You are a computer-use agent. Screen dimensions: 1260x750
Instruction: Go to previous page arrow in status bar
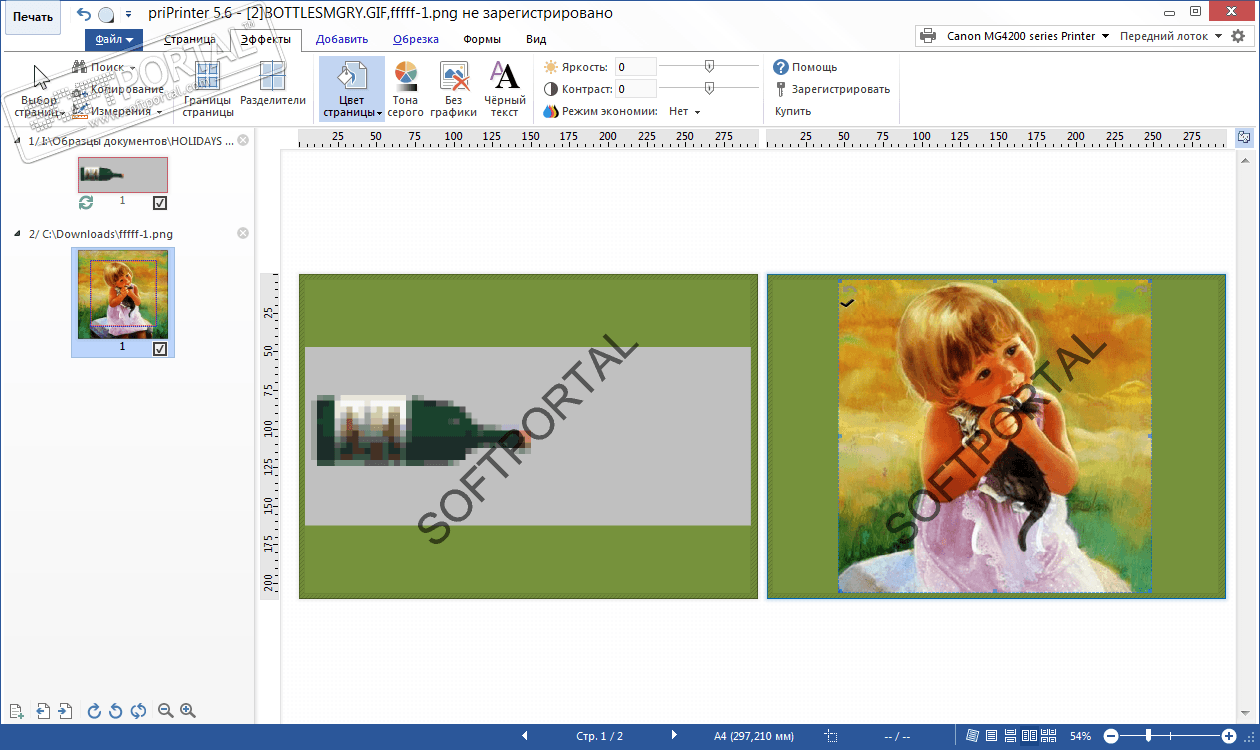click(x=525, y=736)
